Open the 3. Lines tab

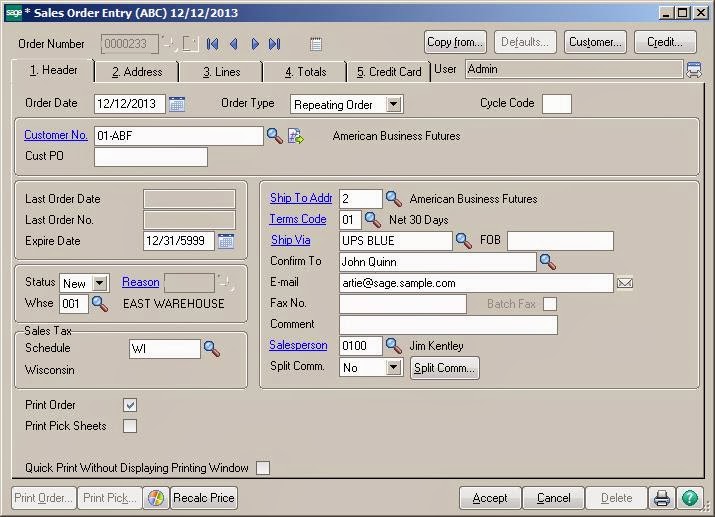pos(222,72)
